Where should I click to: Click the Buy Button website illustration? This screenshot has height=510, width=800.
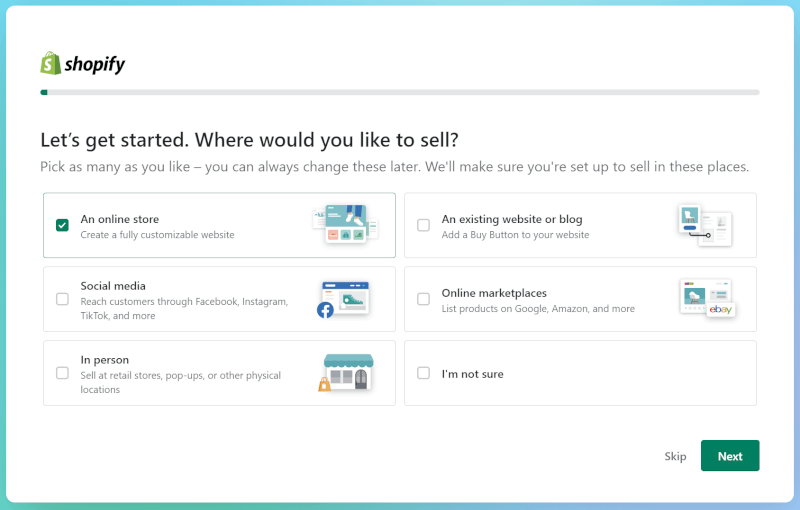pos(706,225)
